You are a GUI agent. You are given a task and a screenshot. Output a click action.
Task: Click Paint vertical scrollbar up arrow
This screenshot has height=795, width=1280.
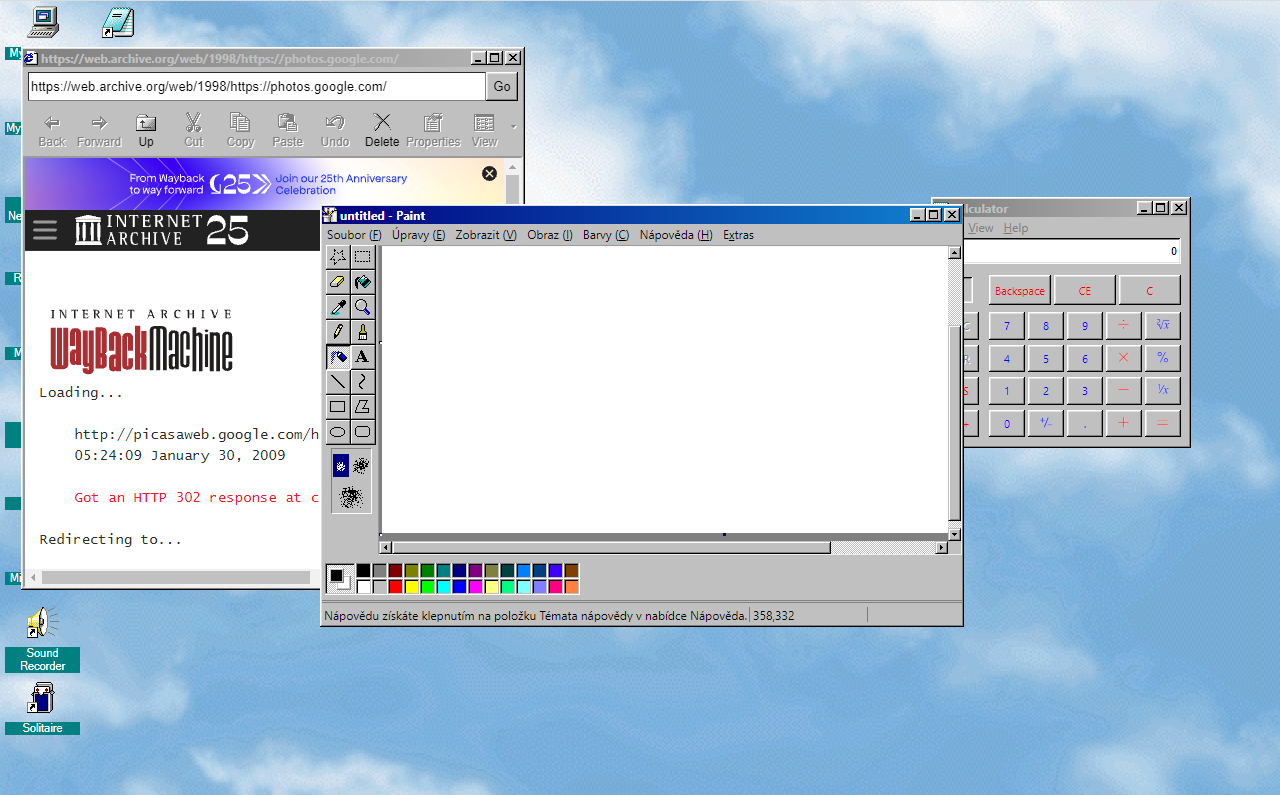[x=954, y=253]
